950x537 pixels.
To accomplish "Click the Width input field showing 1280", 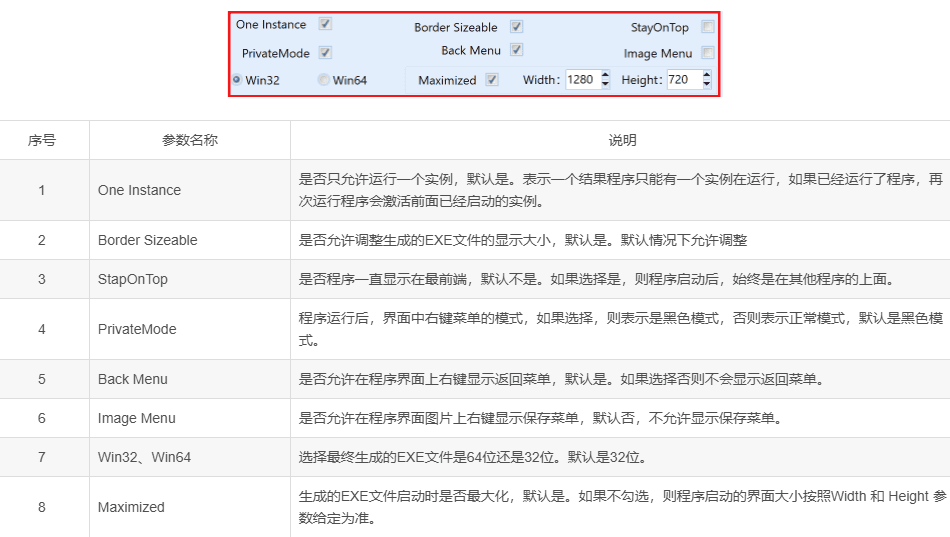I will [581, 80].
